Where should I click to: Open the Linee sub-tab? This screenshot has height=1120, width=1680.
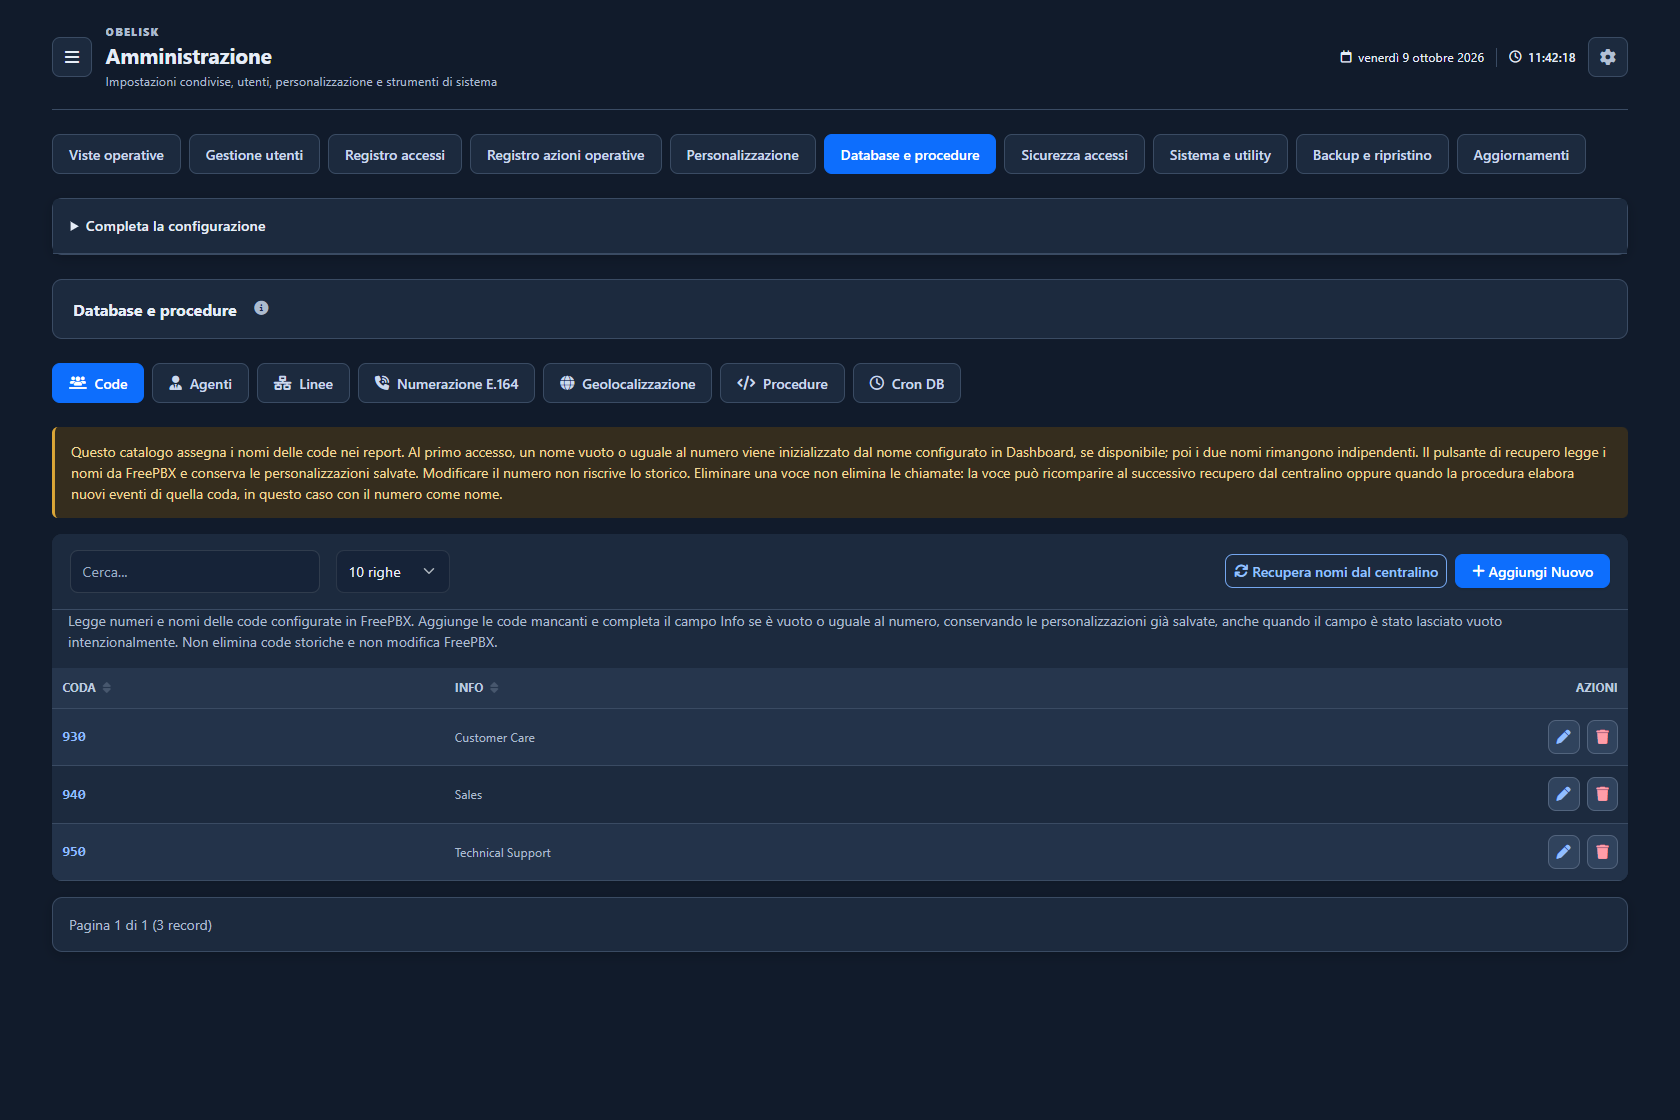pos(303,383)
